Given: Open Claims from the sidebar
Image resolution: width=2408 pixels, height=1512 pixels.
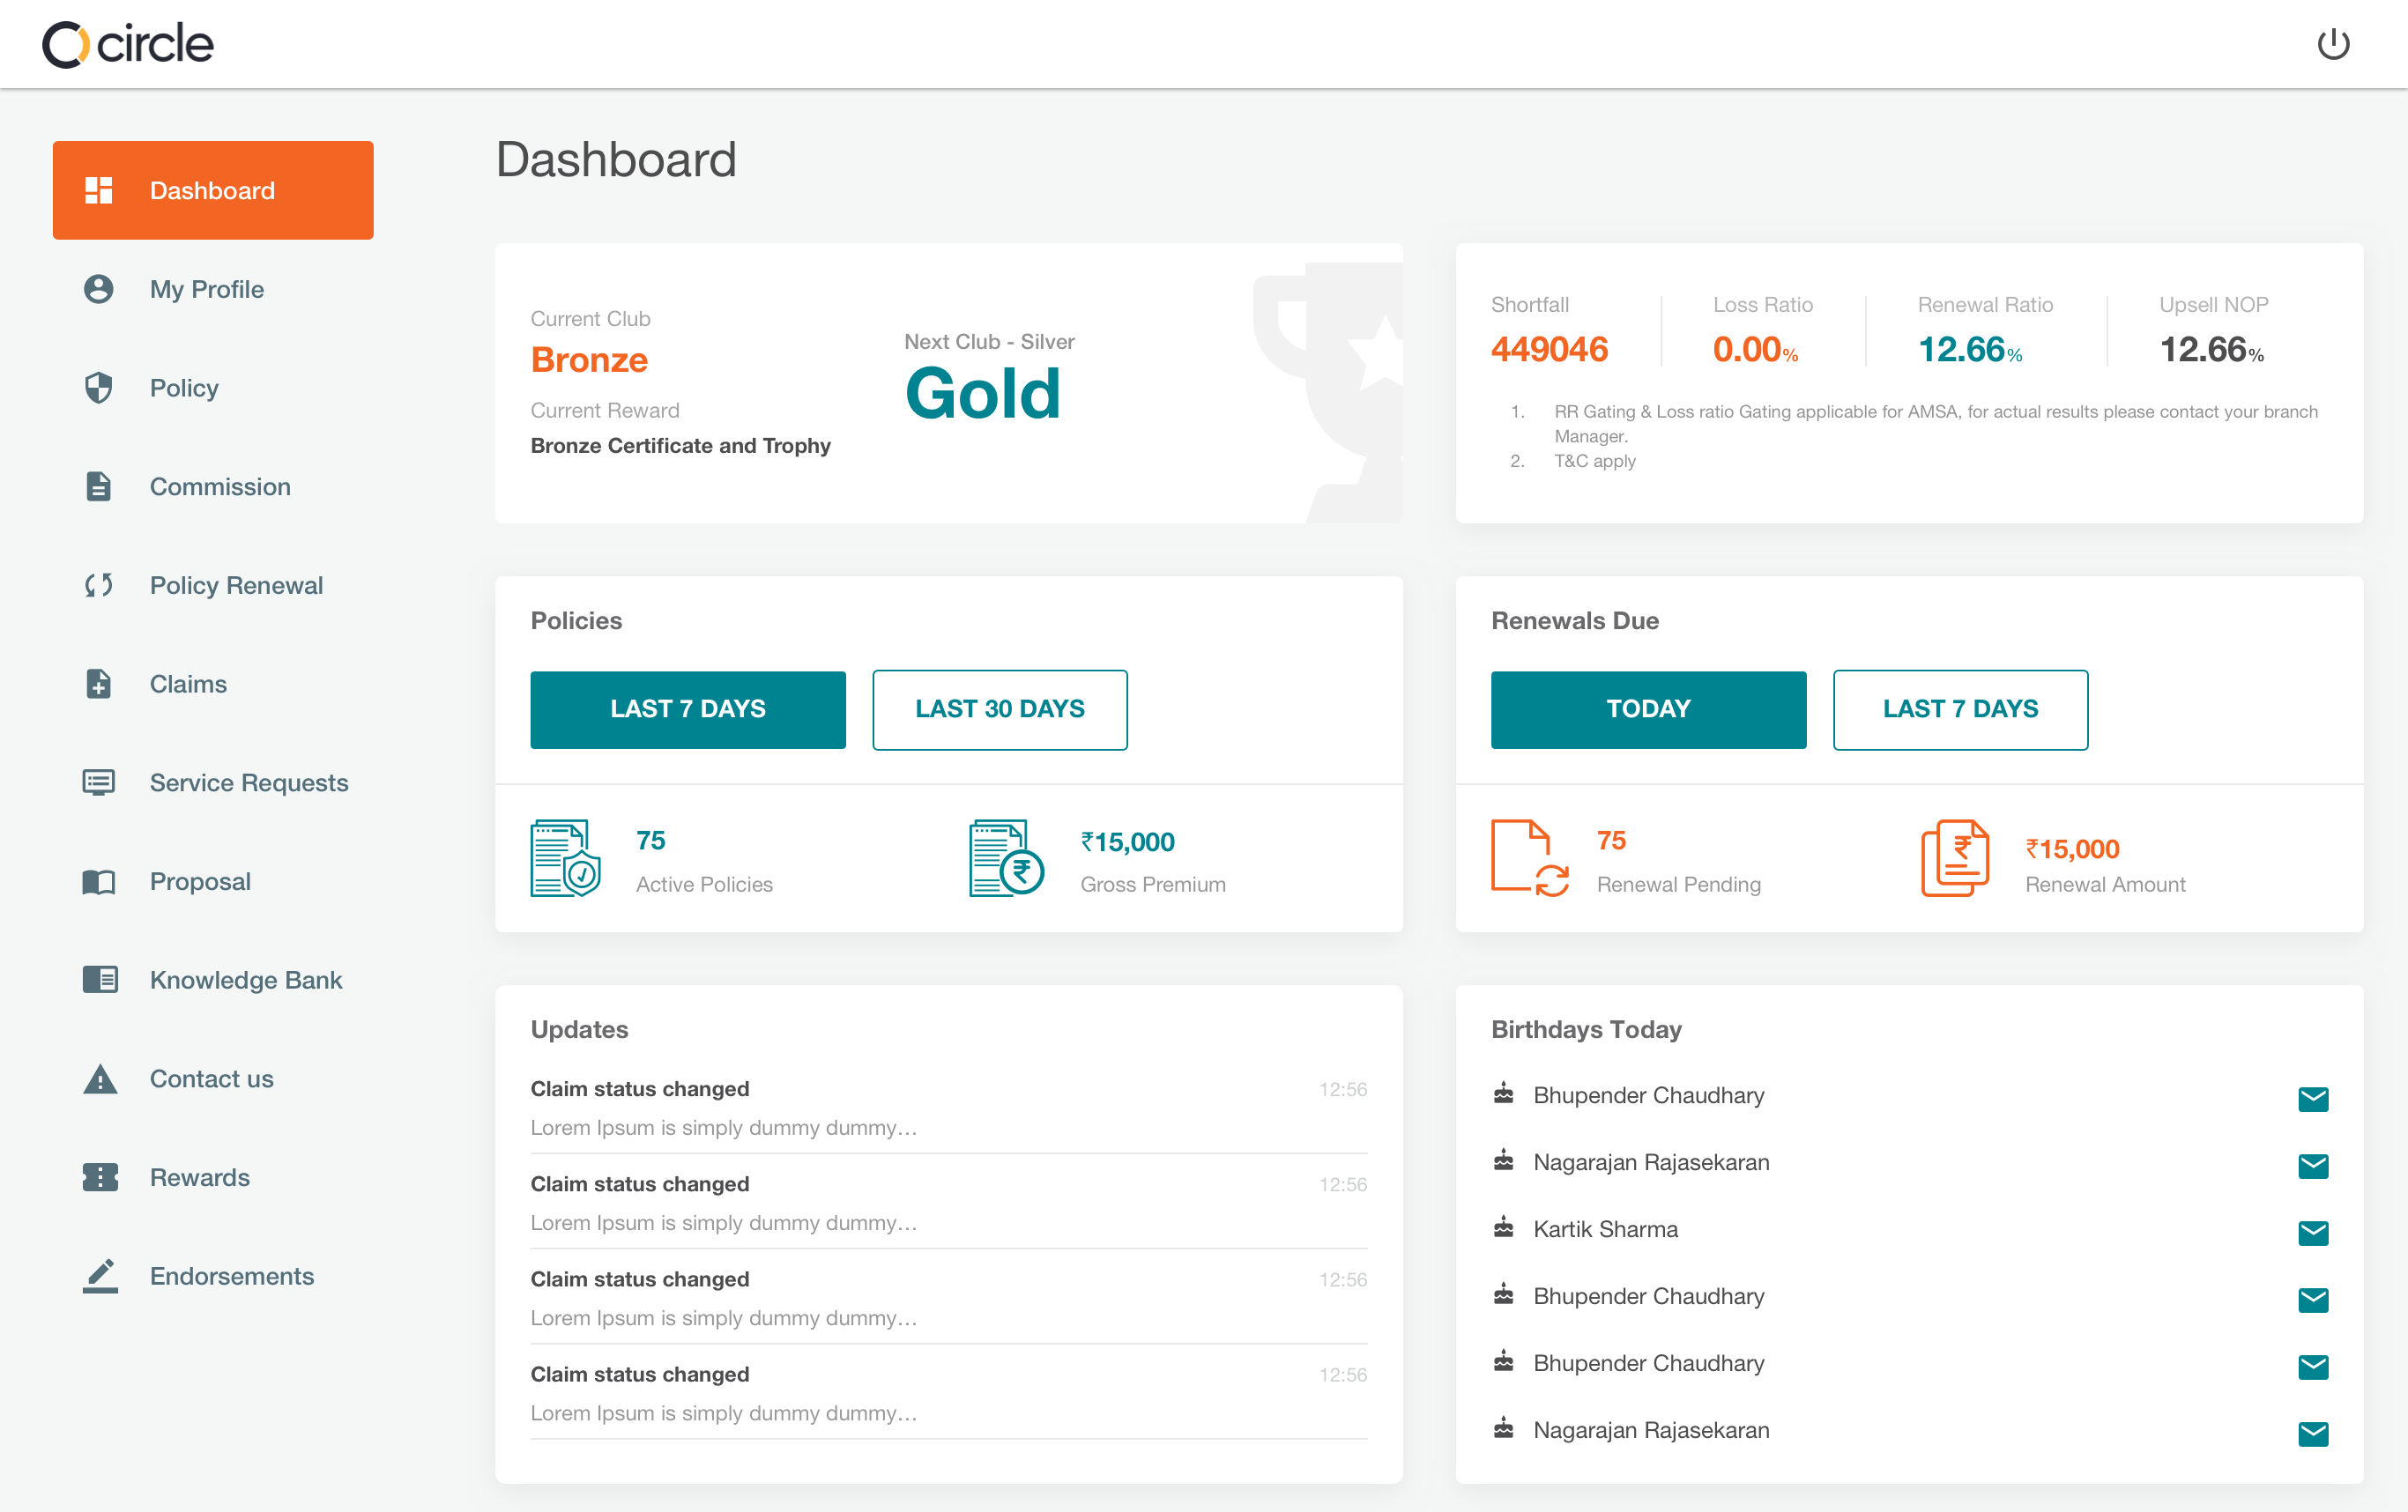Looking at the screenshot, I should click(188, 684).
